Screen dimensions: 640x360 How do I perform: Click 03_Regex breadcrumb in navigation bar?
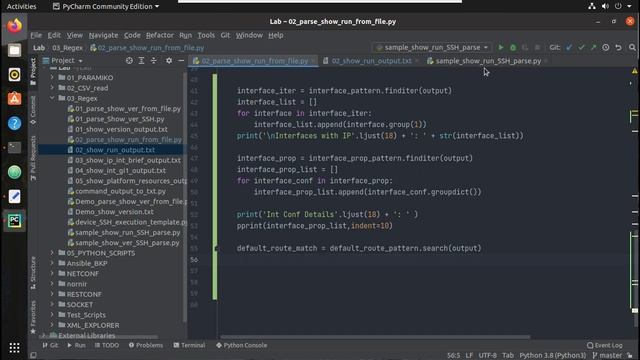click(67, 48)
